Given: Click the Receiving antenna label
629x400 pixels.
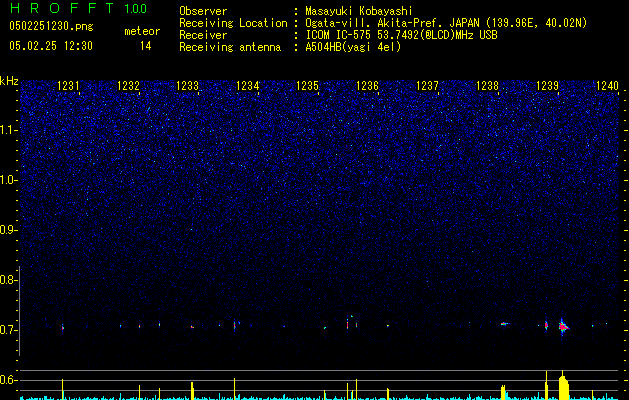Looking at the screenshot, I should 230,47.
